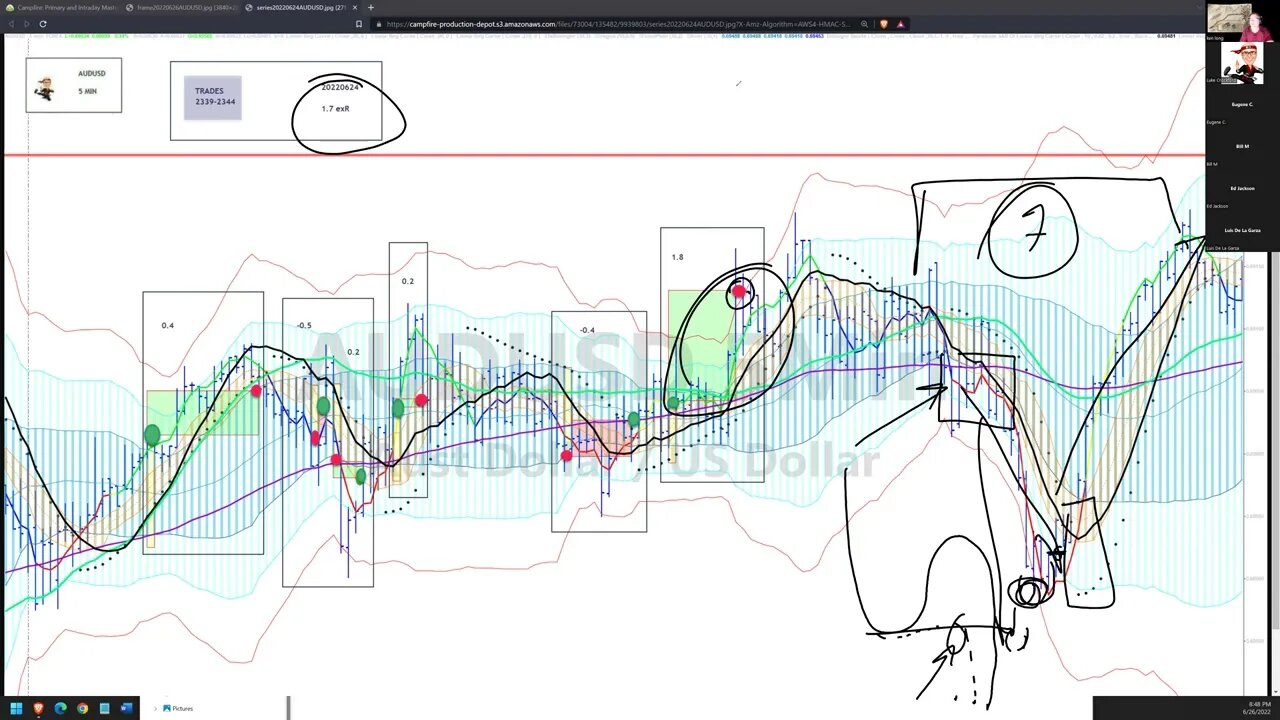Open Brave Shields lion icon

pos(884,24)
